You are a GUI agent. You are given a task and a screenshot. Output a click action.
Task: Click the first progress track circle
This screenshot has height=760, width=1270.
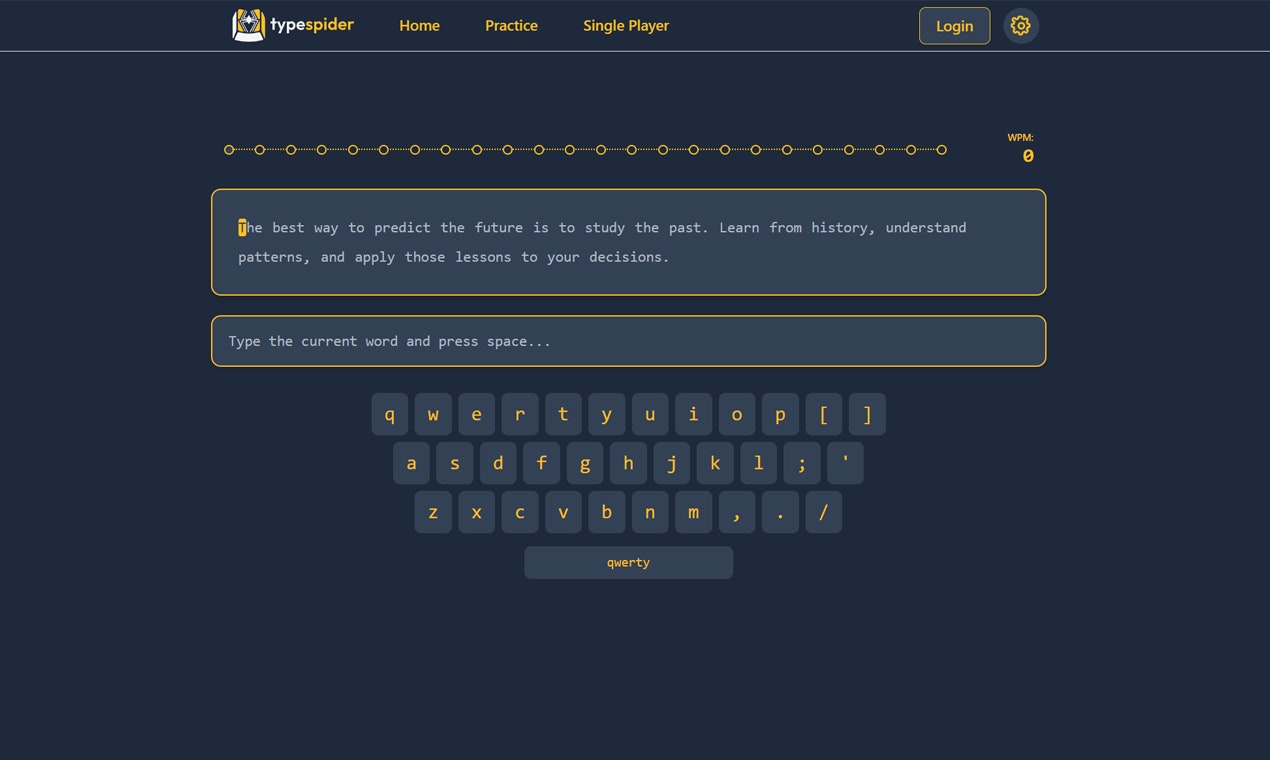pos(228,149)
